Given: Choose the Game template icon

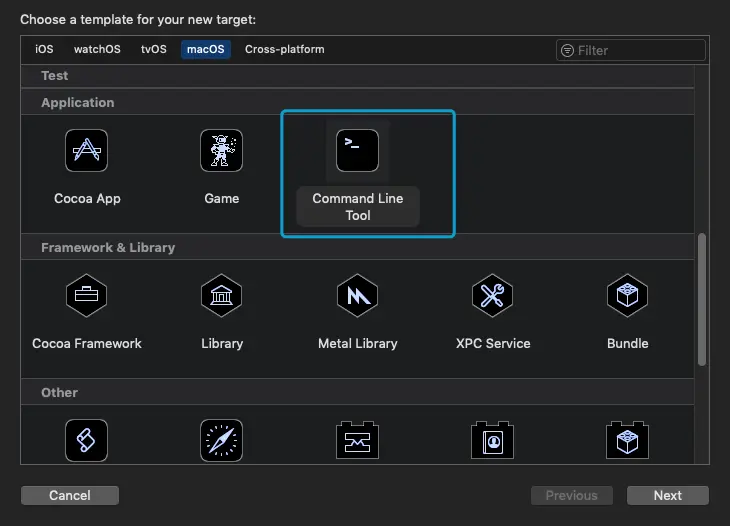Looking at the screenshot, I should [222, 150].
